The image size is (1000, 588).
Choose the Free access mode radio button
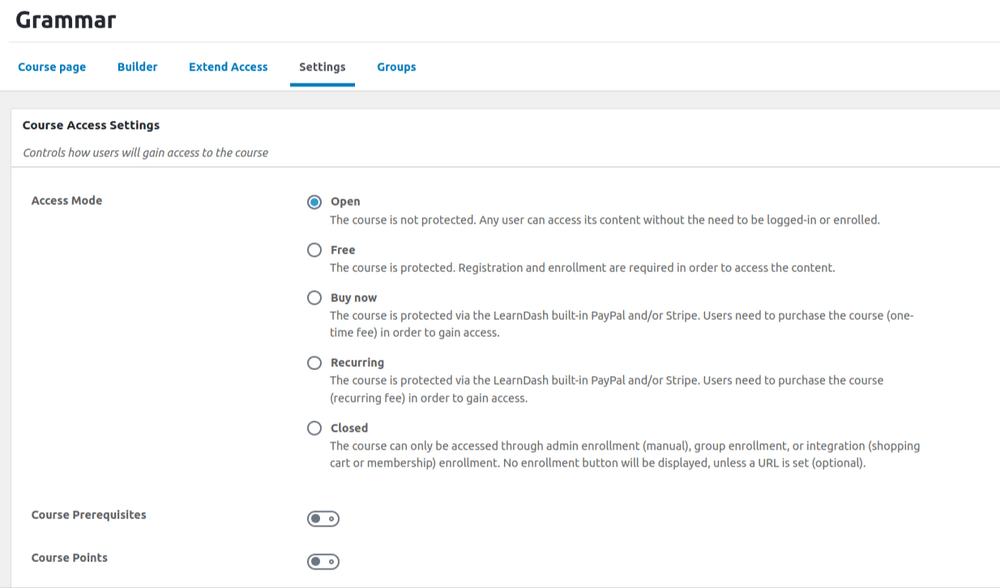click(x=315, y=250)
